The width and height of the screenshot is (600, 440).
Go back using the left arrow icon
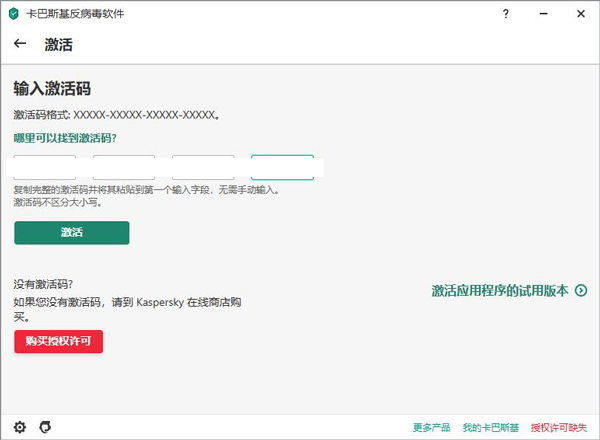(20, 44)
